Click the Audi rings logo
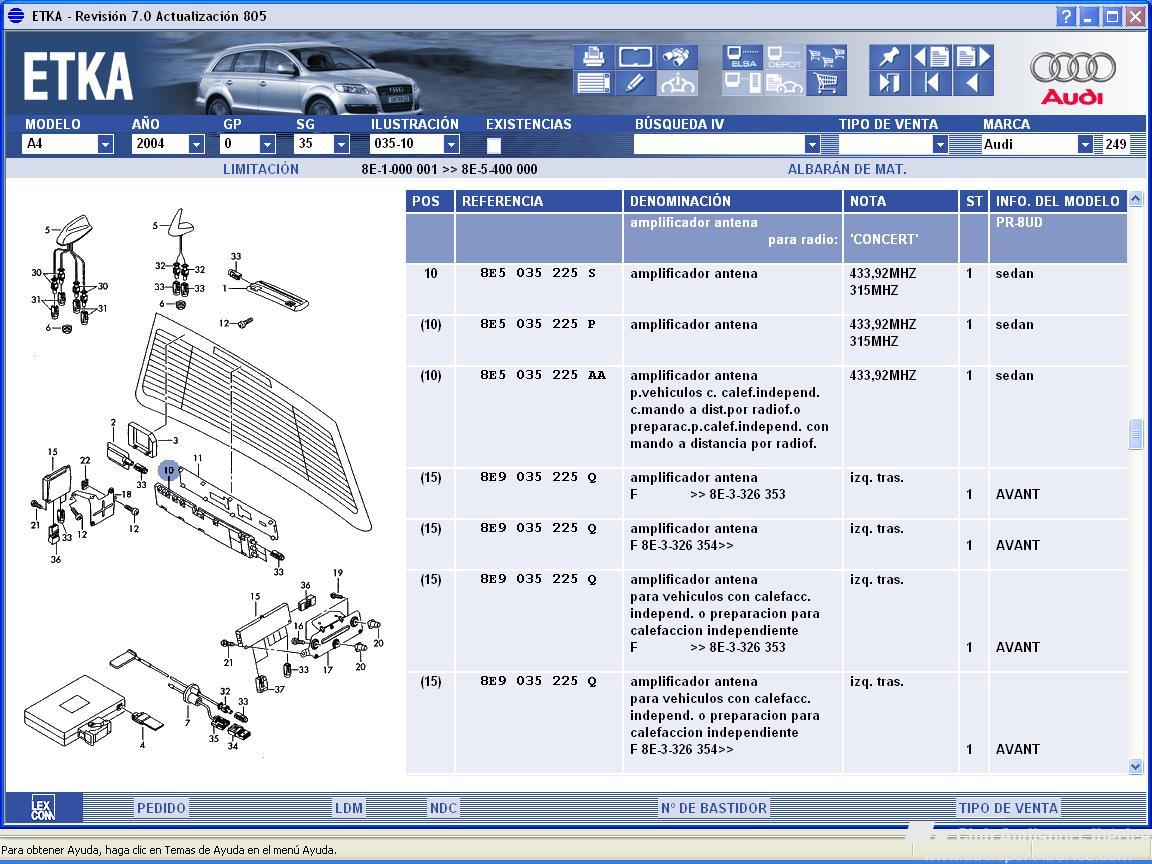The image size is (1152, 864). pos(1073,68)
